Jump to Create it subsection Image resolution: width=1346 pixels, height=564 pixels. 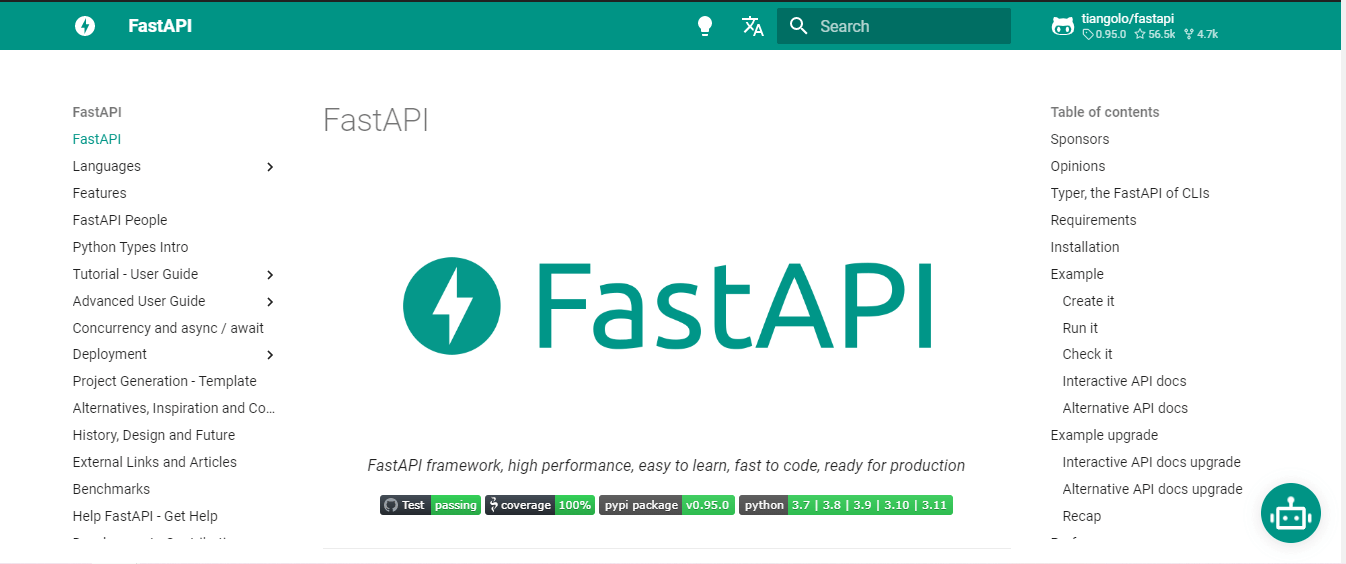[x=1089, y=301]
